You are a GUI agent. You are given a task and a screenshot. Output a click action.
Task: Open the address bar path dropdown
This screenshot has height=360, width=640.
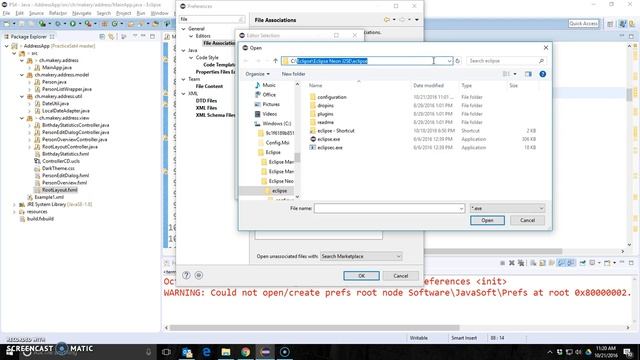click(449, 61)
